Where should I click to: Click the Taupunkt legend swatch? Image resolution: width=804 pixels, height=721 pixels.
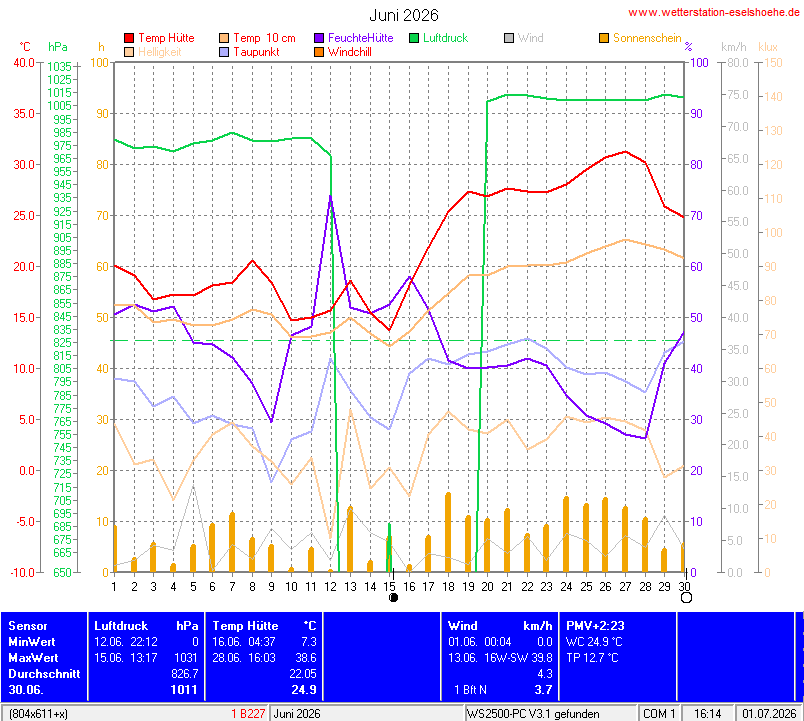click(224, 52)
